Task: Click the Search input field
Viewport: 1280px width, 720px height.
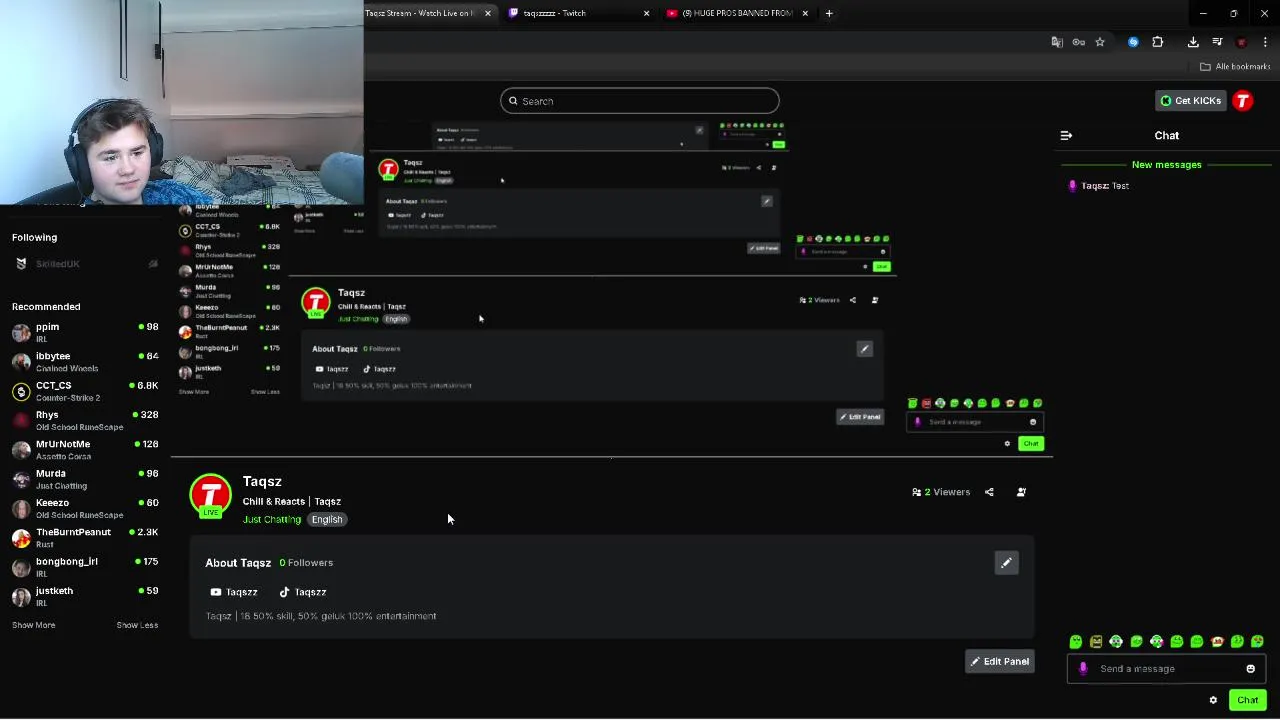Action: (x=640, y=101)
